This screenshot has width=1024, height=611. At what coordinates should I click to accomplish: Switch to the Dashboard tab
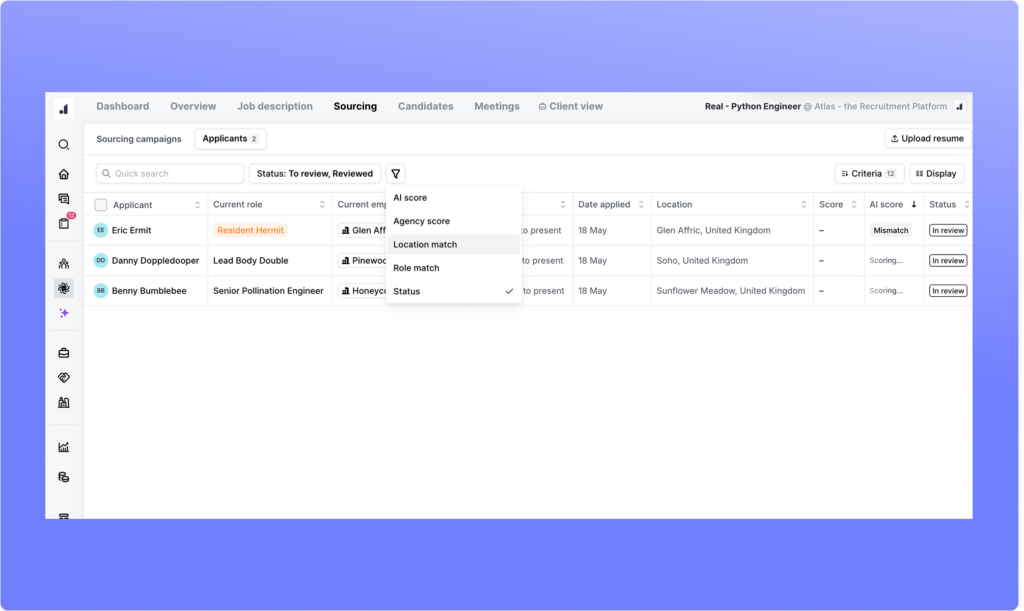[x=123, y=106]
